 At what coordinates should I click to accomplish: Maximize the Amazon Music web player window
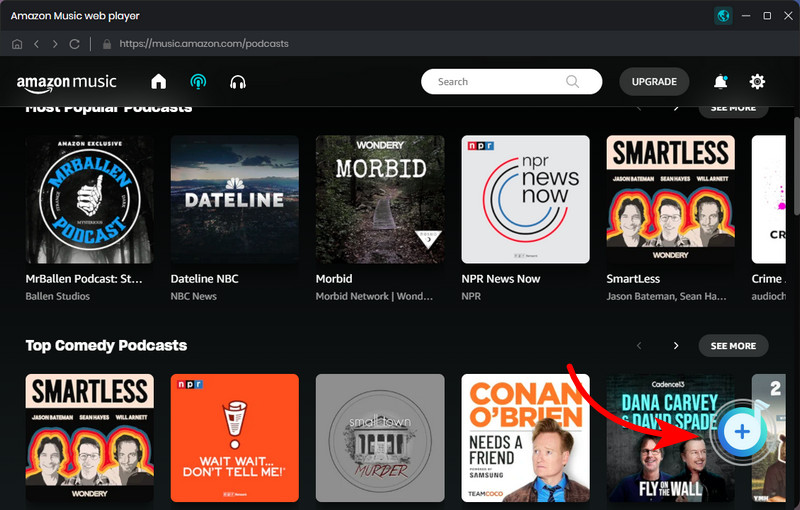coord(767,16)
